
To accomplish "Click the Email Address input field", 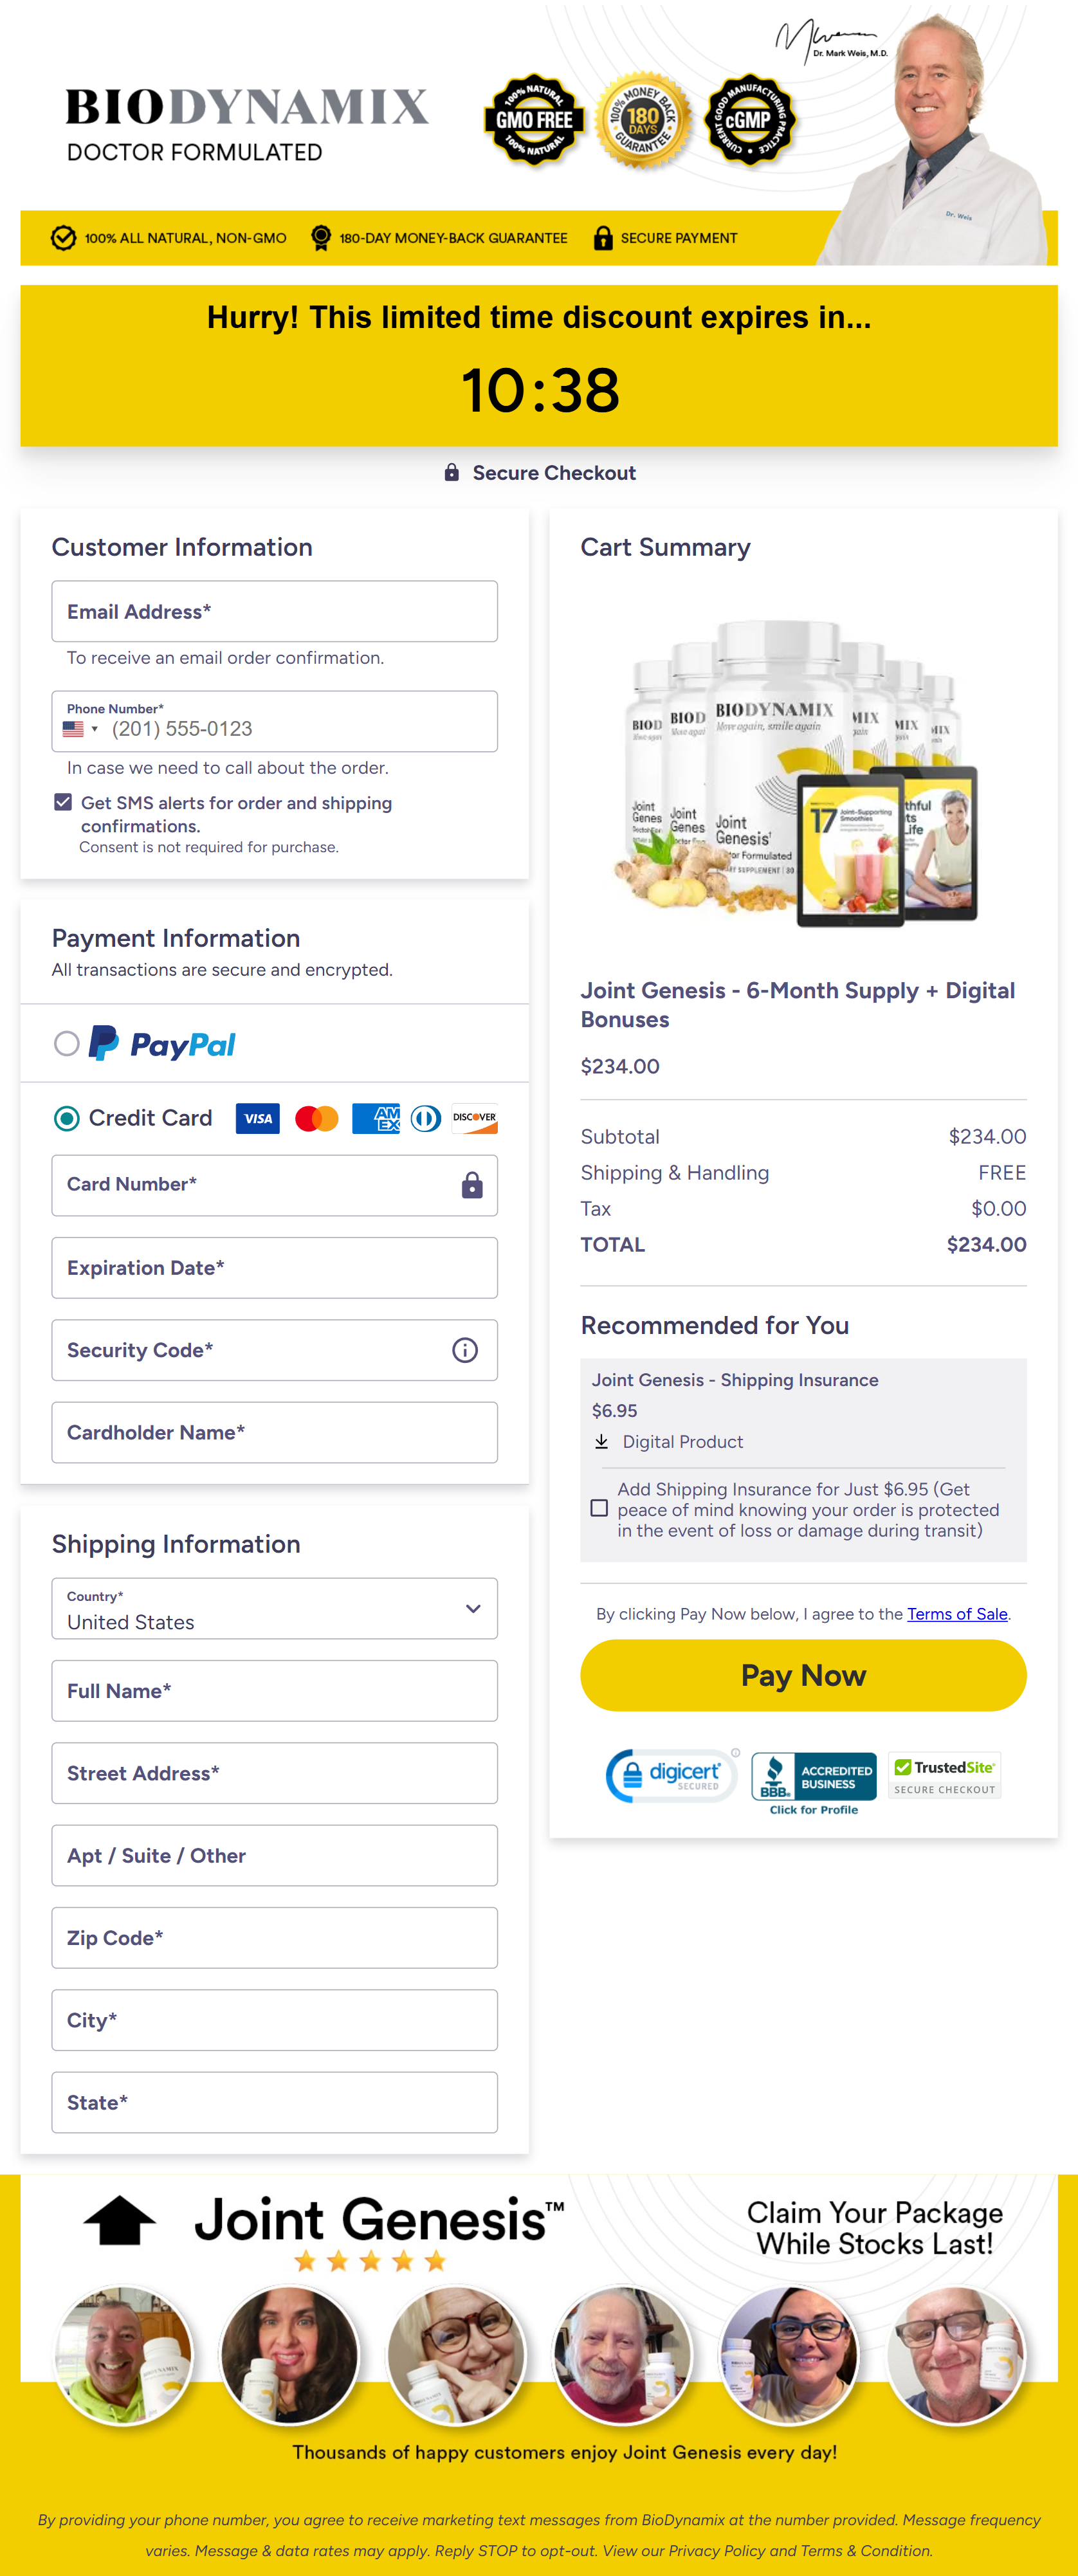I will (x=274, y=611).
